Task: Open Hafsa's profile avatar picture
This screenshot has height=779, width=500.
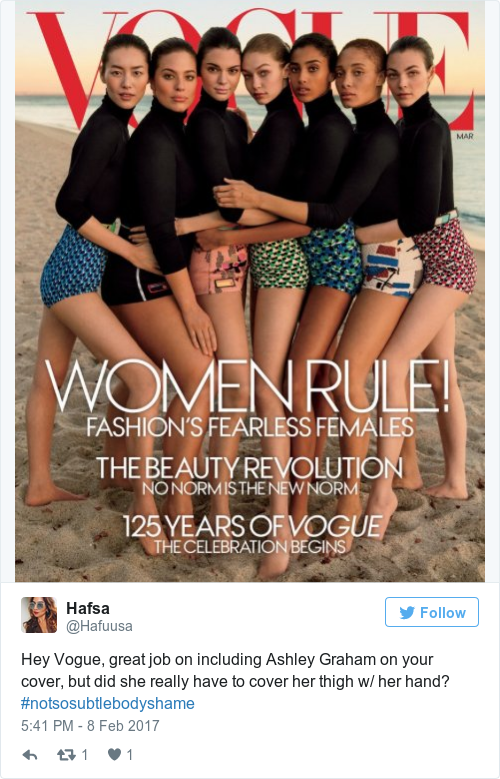Action: click(39, 615)
